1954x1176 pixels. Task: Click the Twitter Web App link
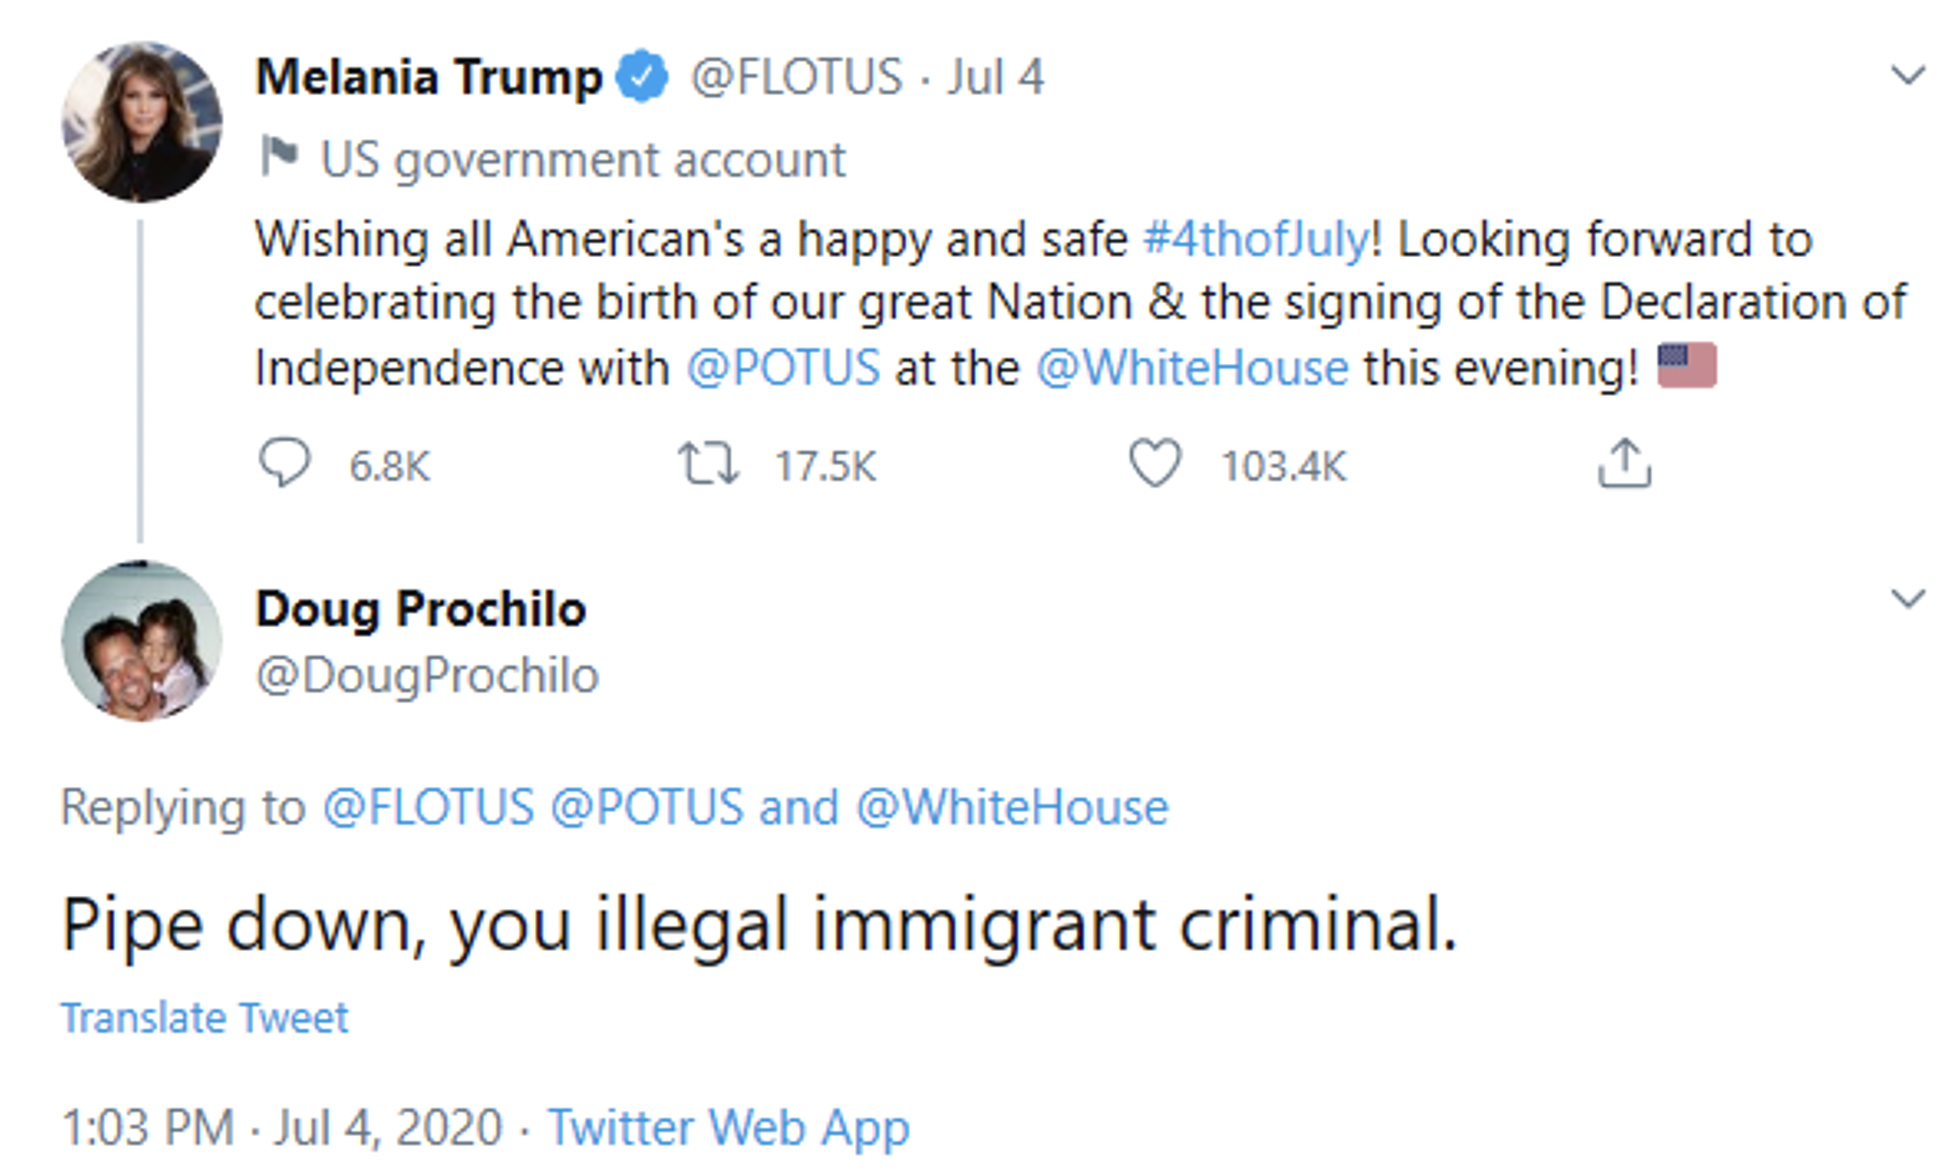click(x=729, y=1128)
